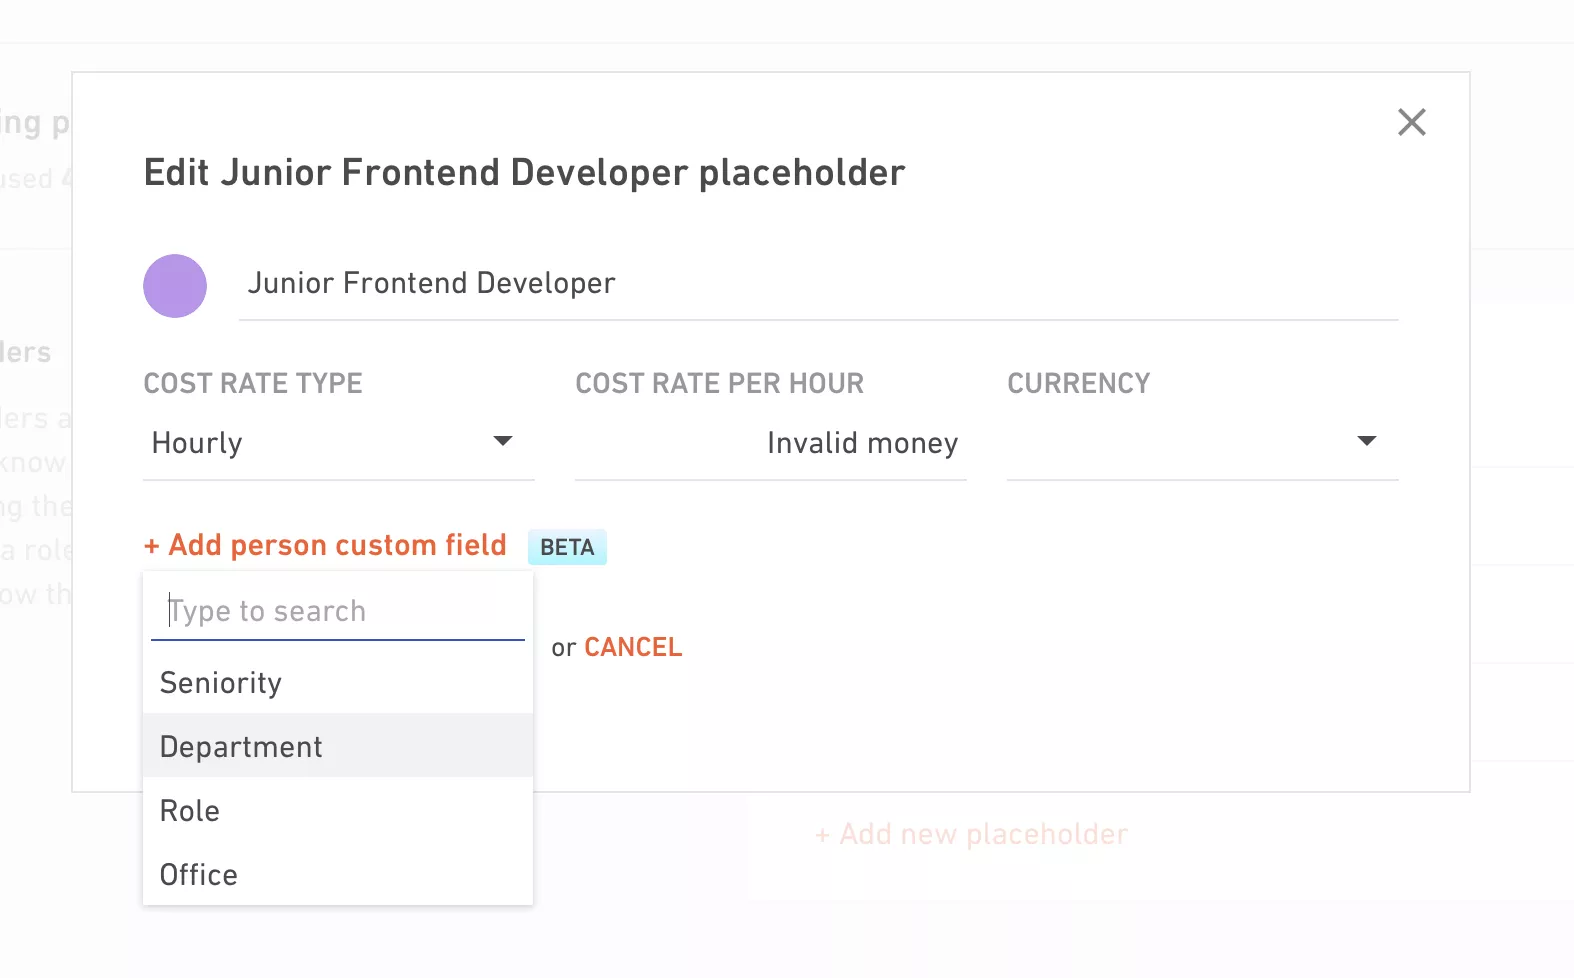Close the edit placeholder dialog
Screen dimensions: 1574x978
pos(1411,122)
